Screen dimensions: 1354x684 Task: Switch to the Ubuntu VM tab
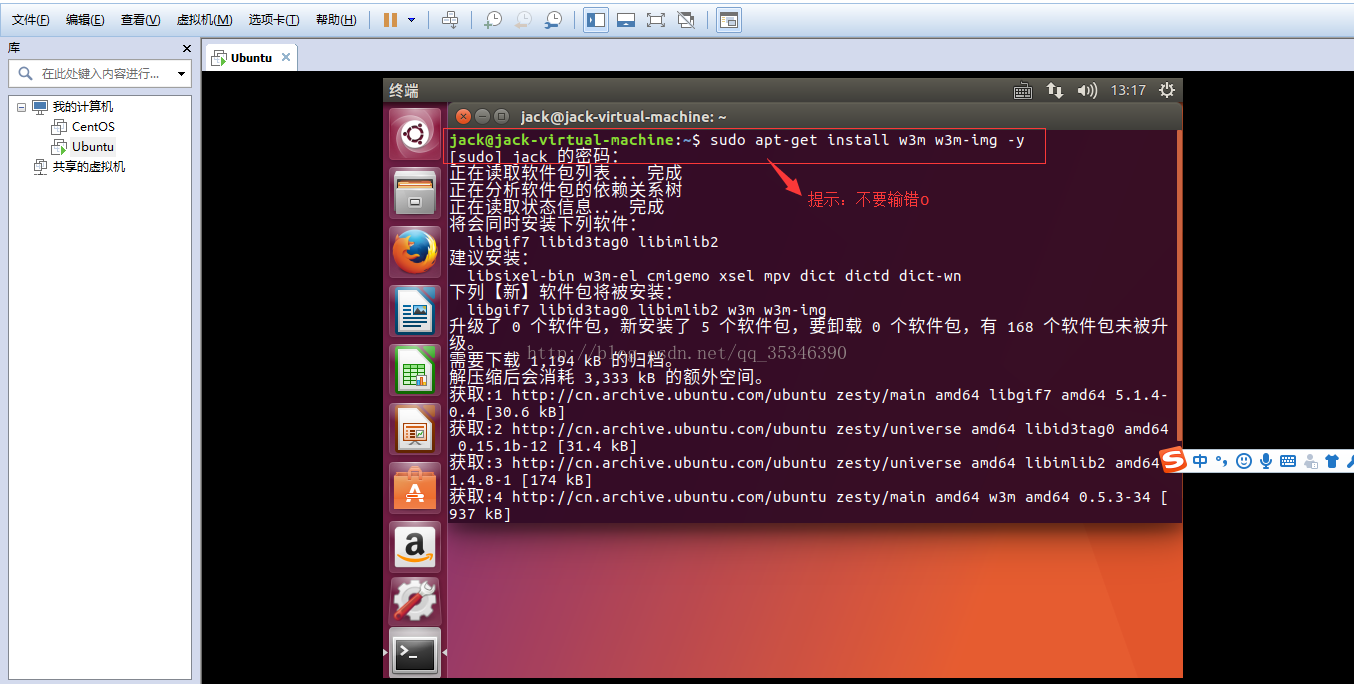pos(250,58)
